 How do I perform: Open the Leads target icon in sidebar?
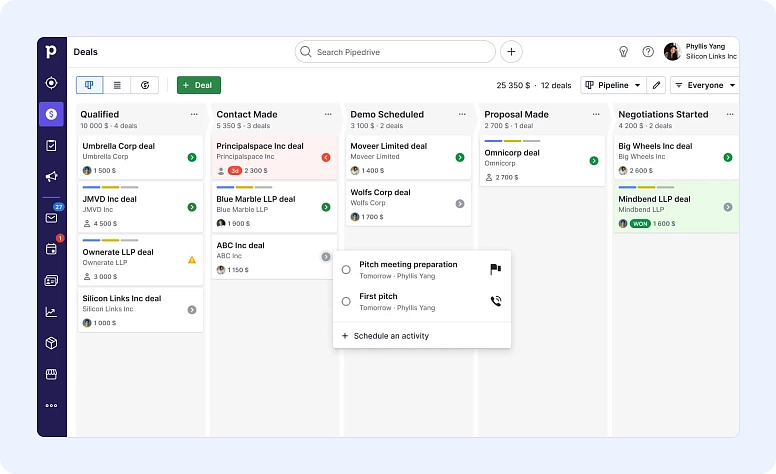click(51, 83)
